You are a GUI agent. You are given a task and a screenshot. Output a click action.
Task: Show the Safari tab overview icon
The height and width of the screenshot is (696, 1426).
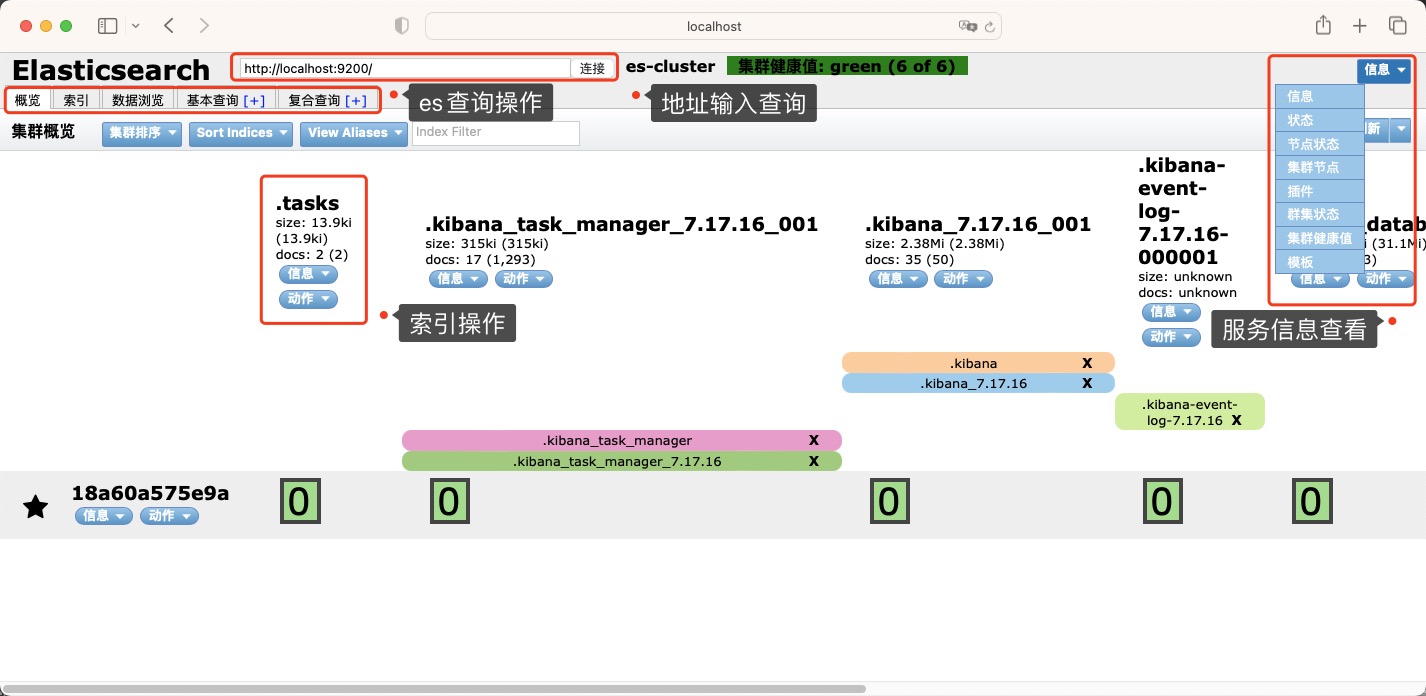1396,26
